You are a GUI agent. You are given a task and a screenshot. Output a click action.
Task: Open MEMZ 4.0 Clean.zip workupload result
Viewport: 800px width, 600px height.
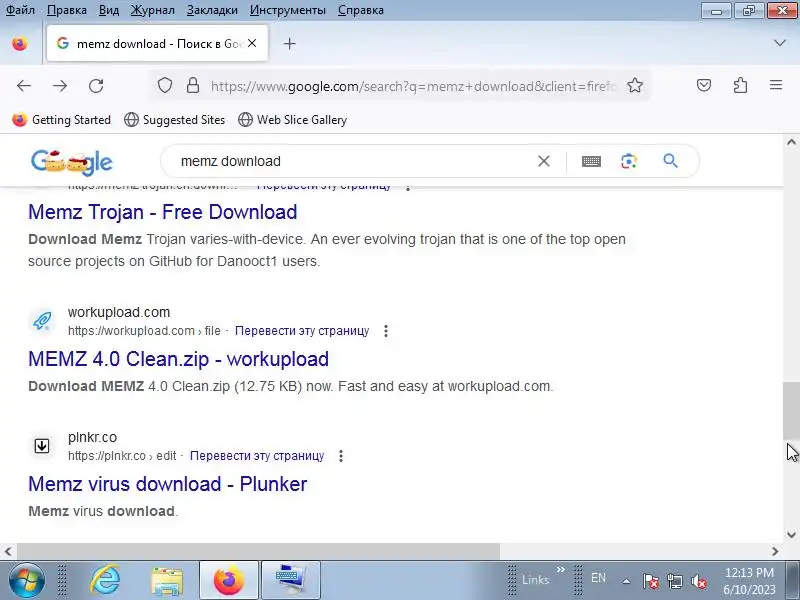pos(179,359)
